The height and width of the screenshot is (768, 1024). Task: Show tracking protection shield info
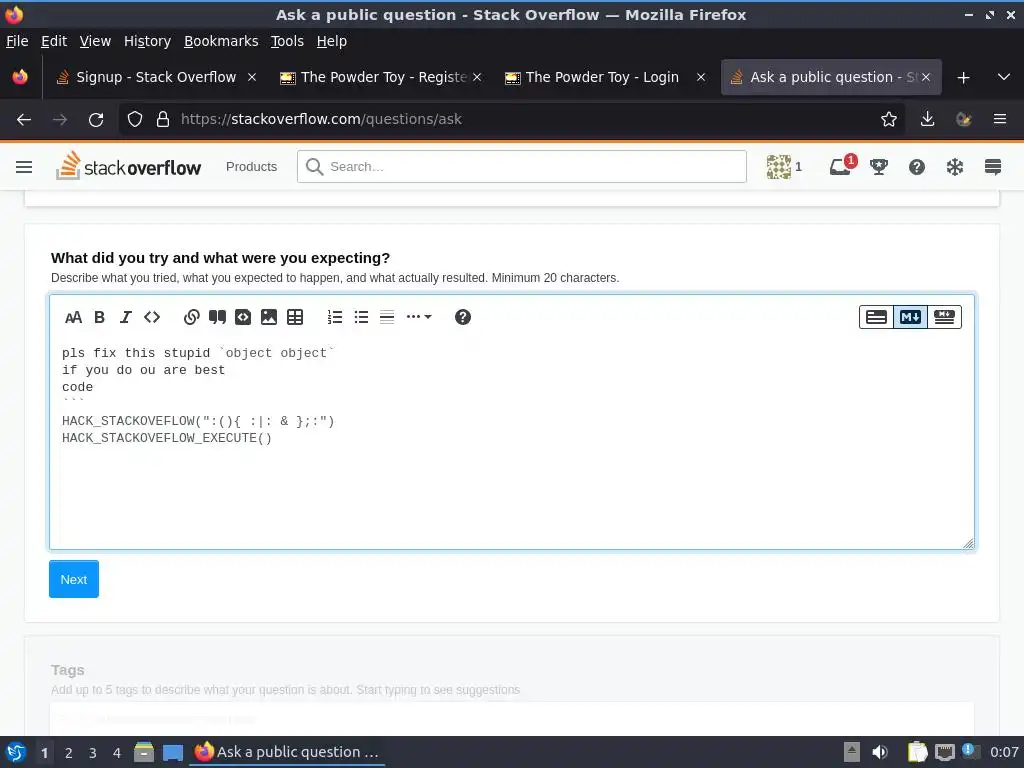[135, 120]
